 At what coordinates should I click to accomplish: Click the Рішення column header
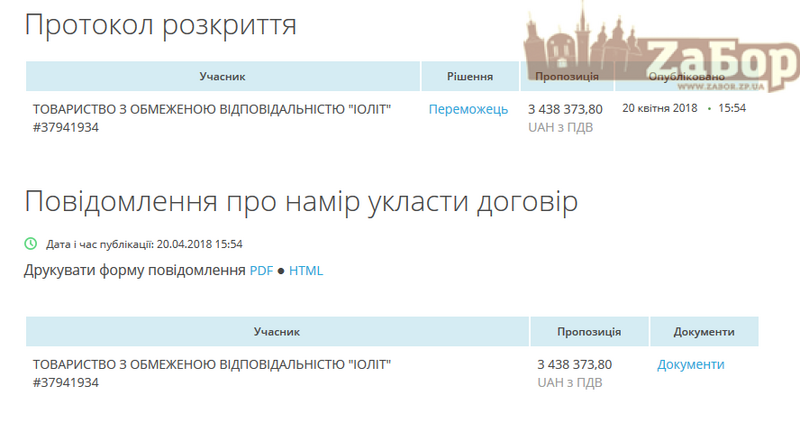pos(469,76)
